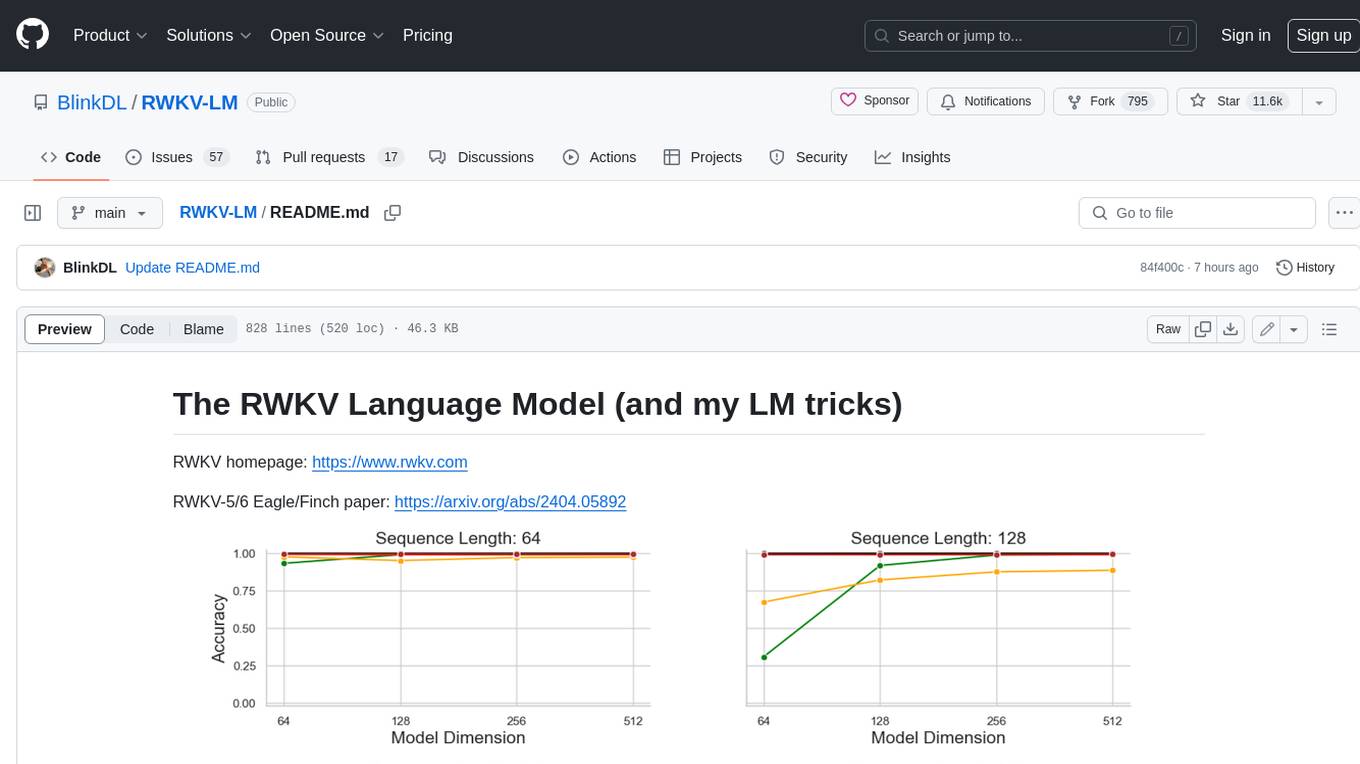Open BlinkDL commit author link
The image size is (1360, 764).
[90, 267]
